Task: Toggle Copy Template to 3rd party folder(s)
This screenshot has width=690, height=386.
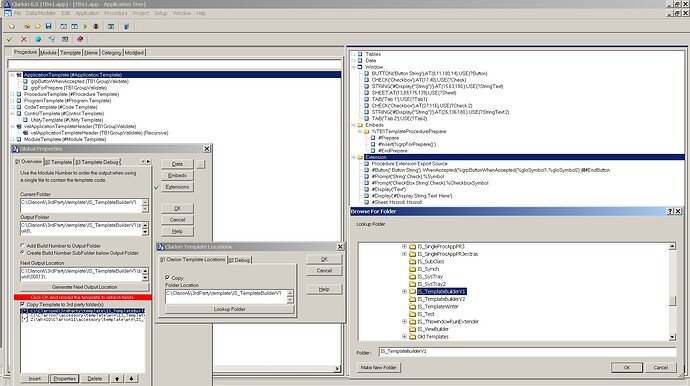Action: [x=22, y=304]
